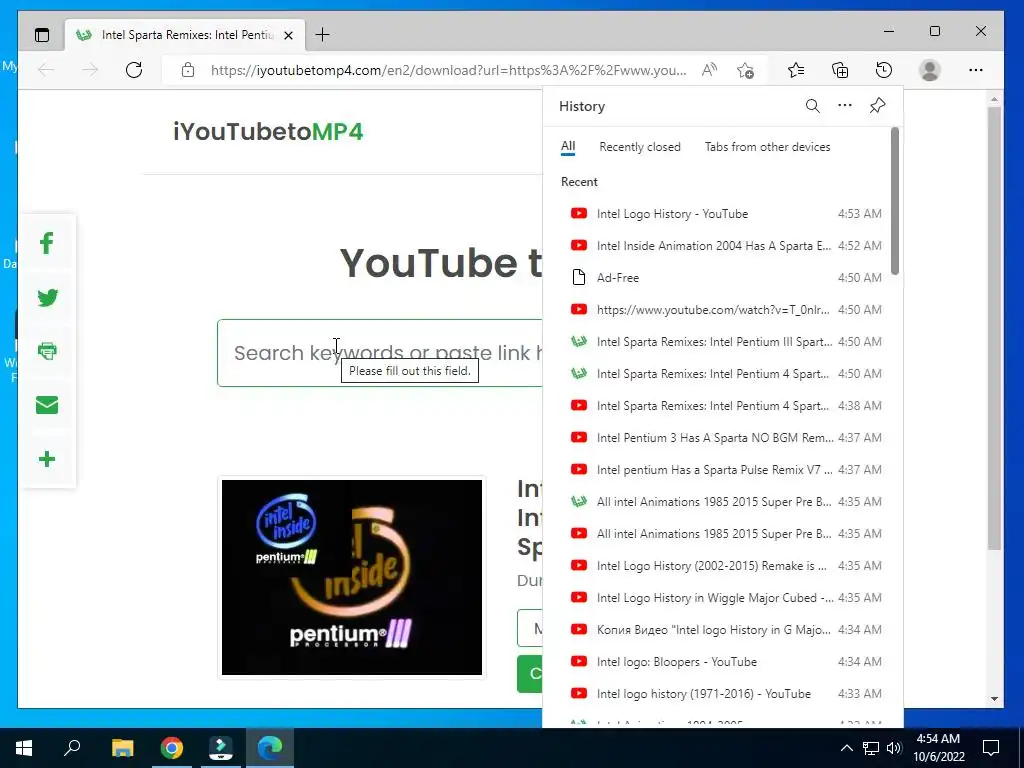Screen dimensions: 1024x768
Task: Share page on Facebook
Action: [47, 244]
